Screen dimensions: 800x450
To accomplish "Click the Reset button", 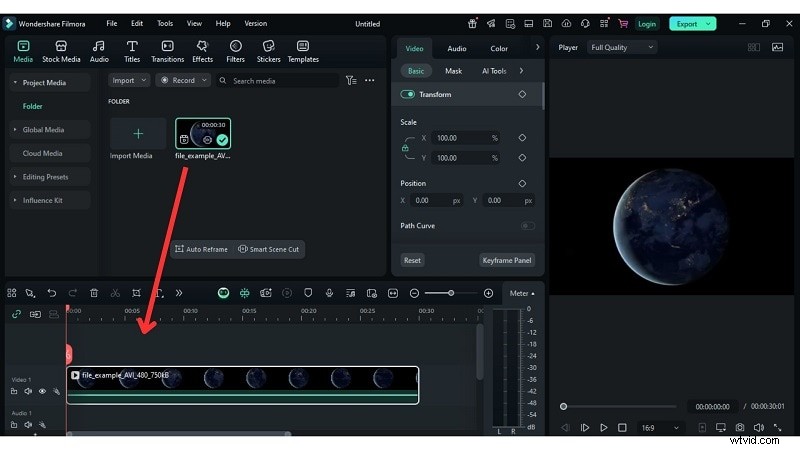I will coord(412,260).
